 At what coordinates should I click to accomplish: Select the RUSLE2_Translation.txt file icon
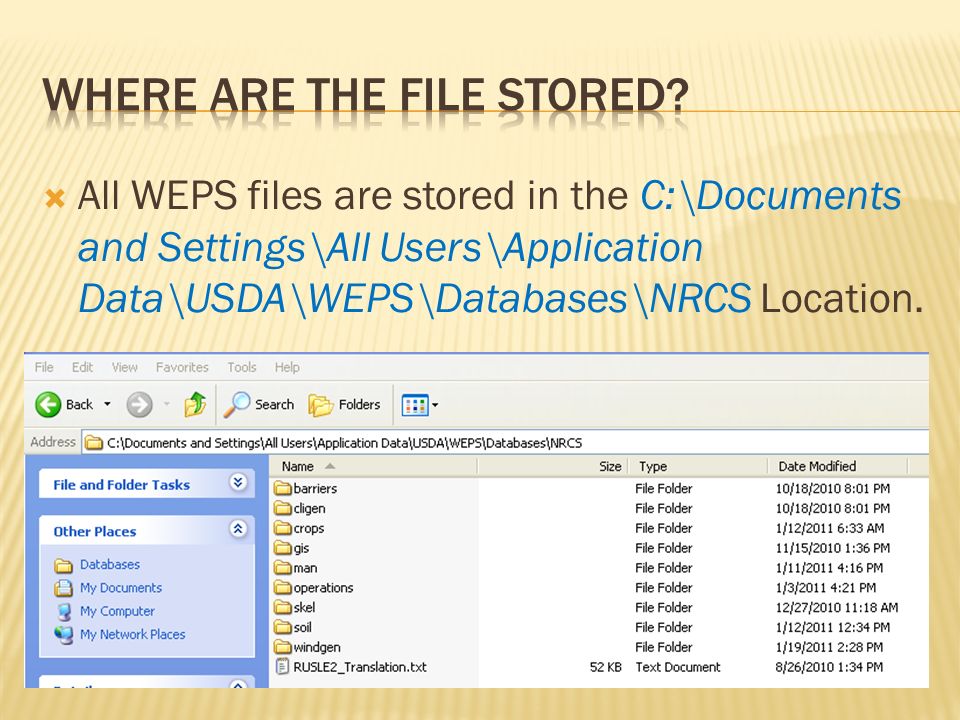pos(282,667)
